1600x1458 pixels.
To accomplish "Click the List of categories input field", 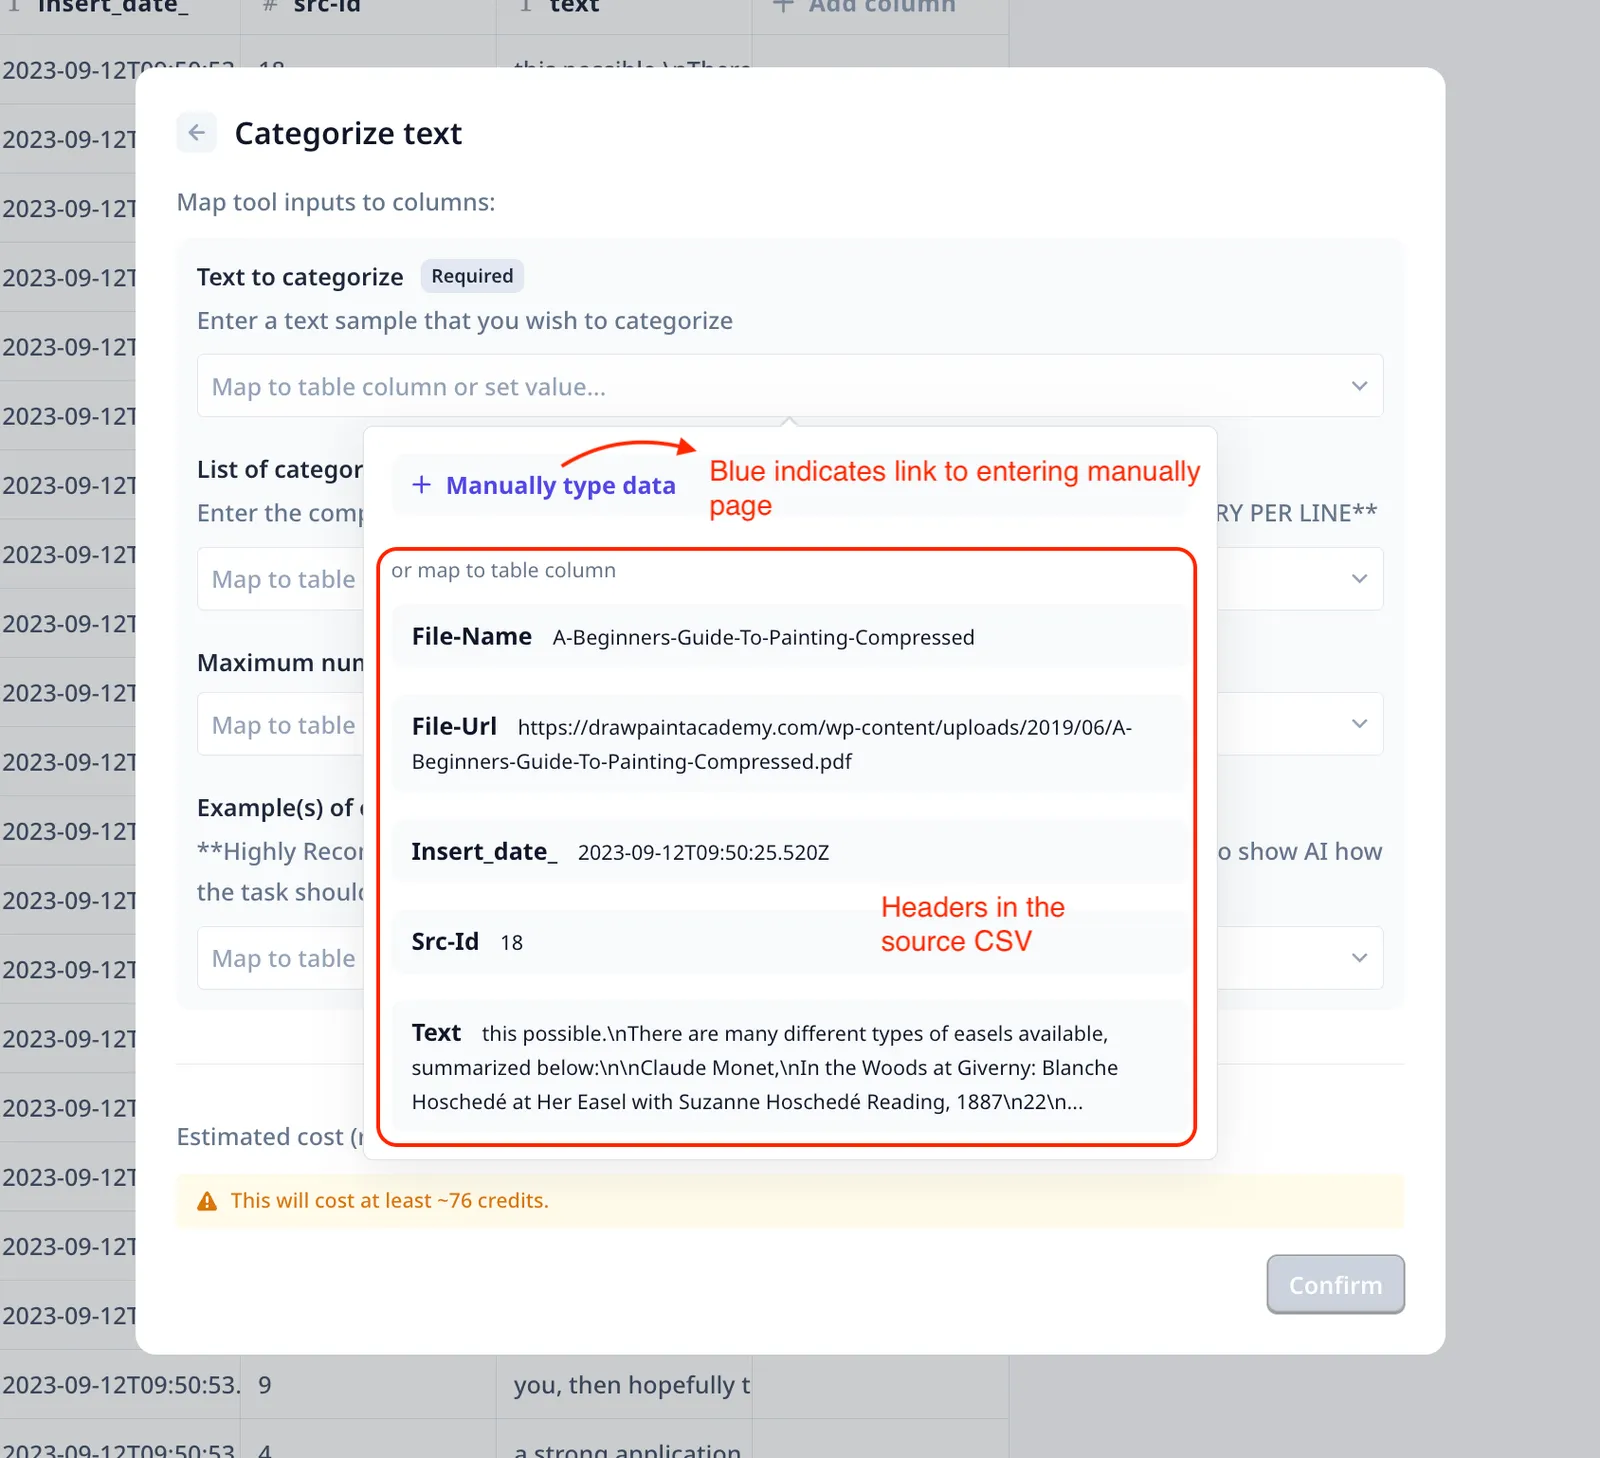I will (790, 579).
